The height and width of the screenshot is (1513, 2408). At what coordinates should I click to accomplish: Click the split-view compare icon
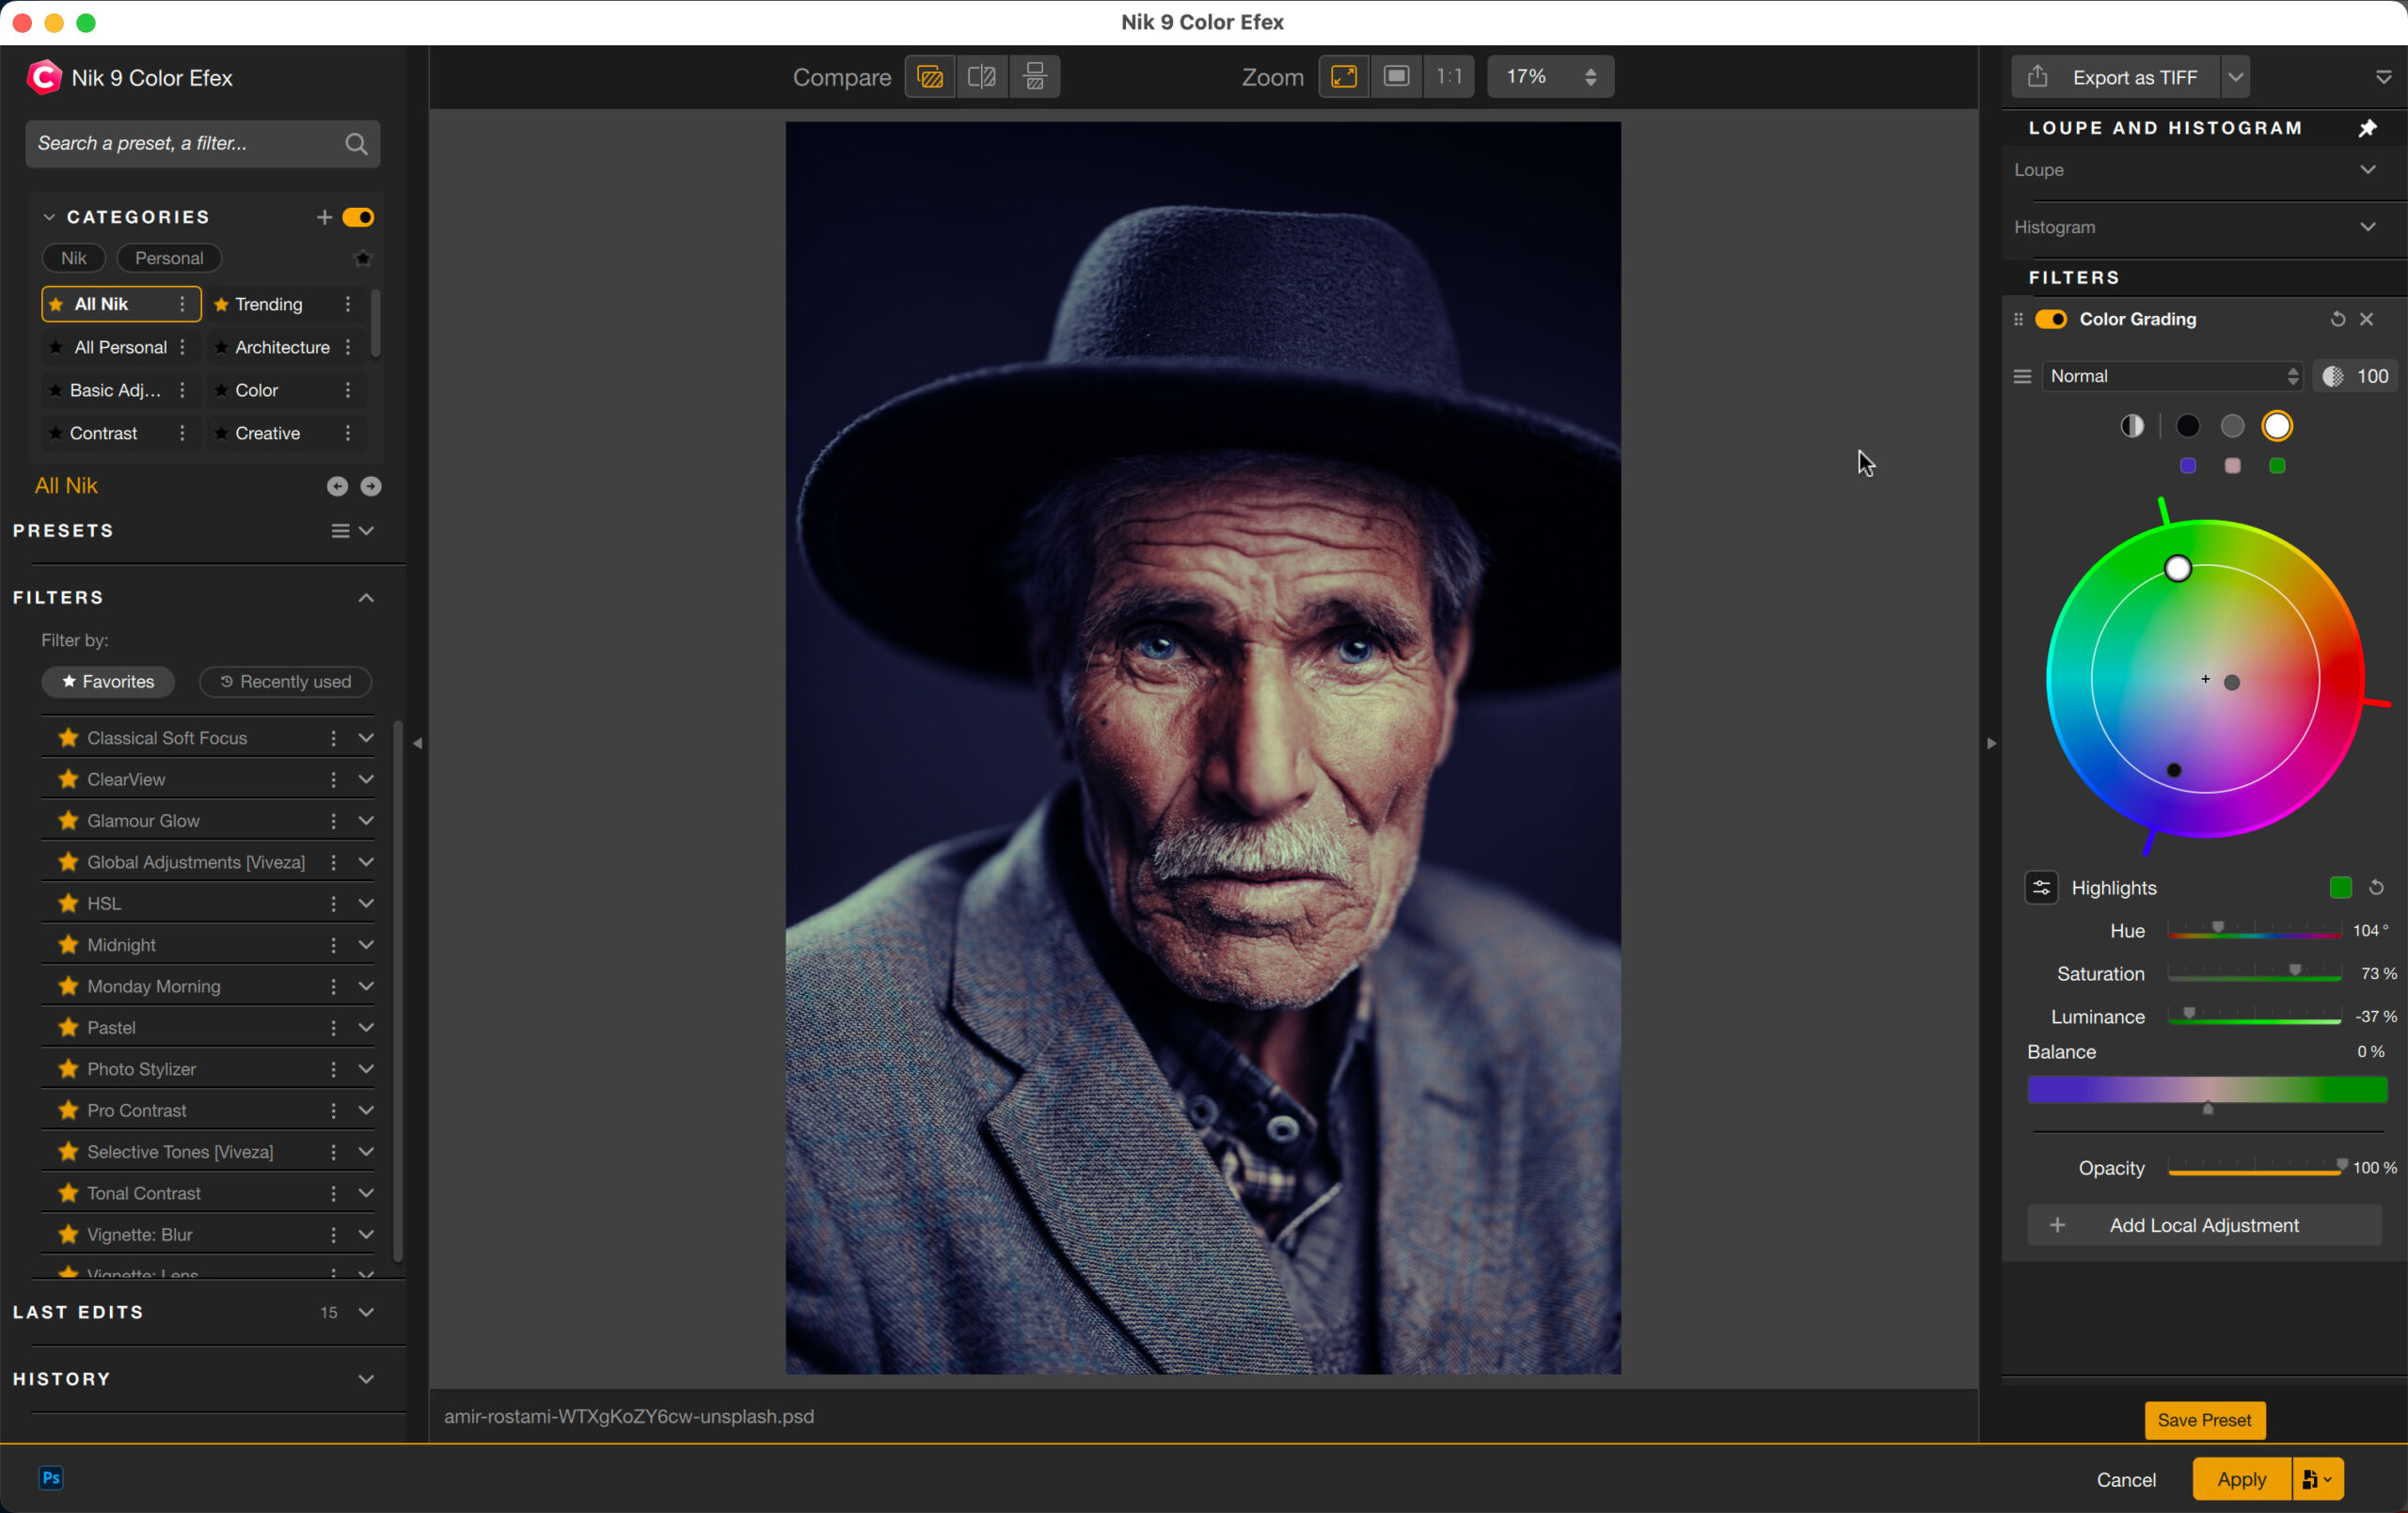tap(982, 77)
